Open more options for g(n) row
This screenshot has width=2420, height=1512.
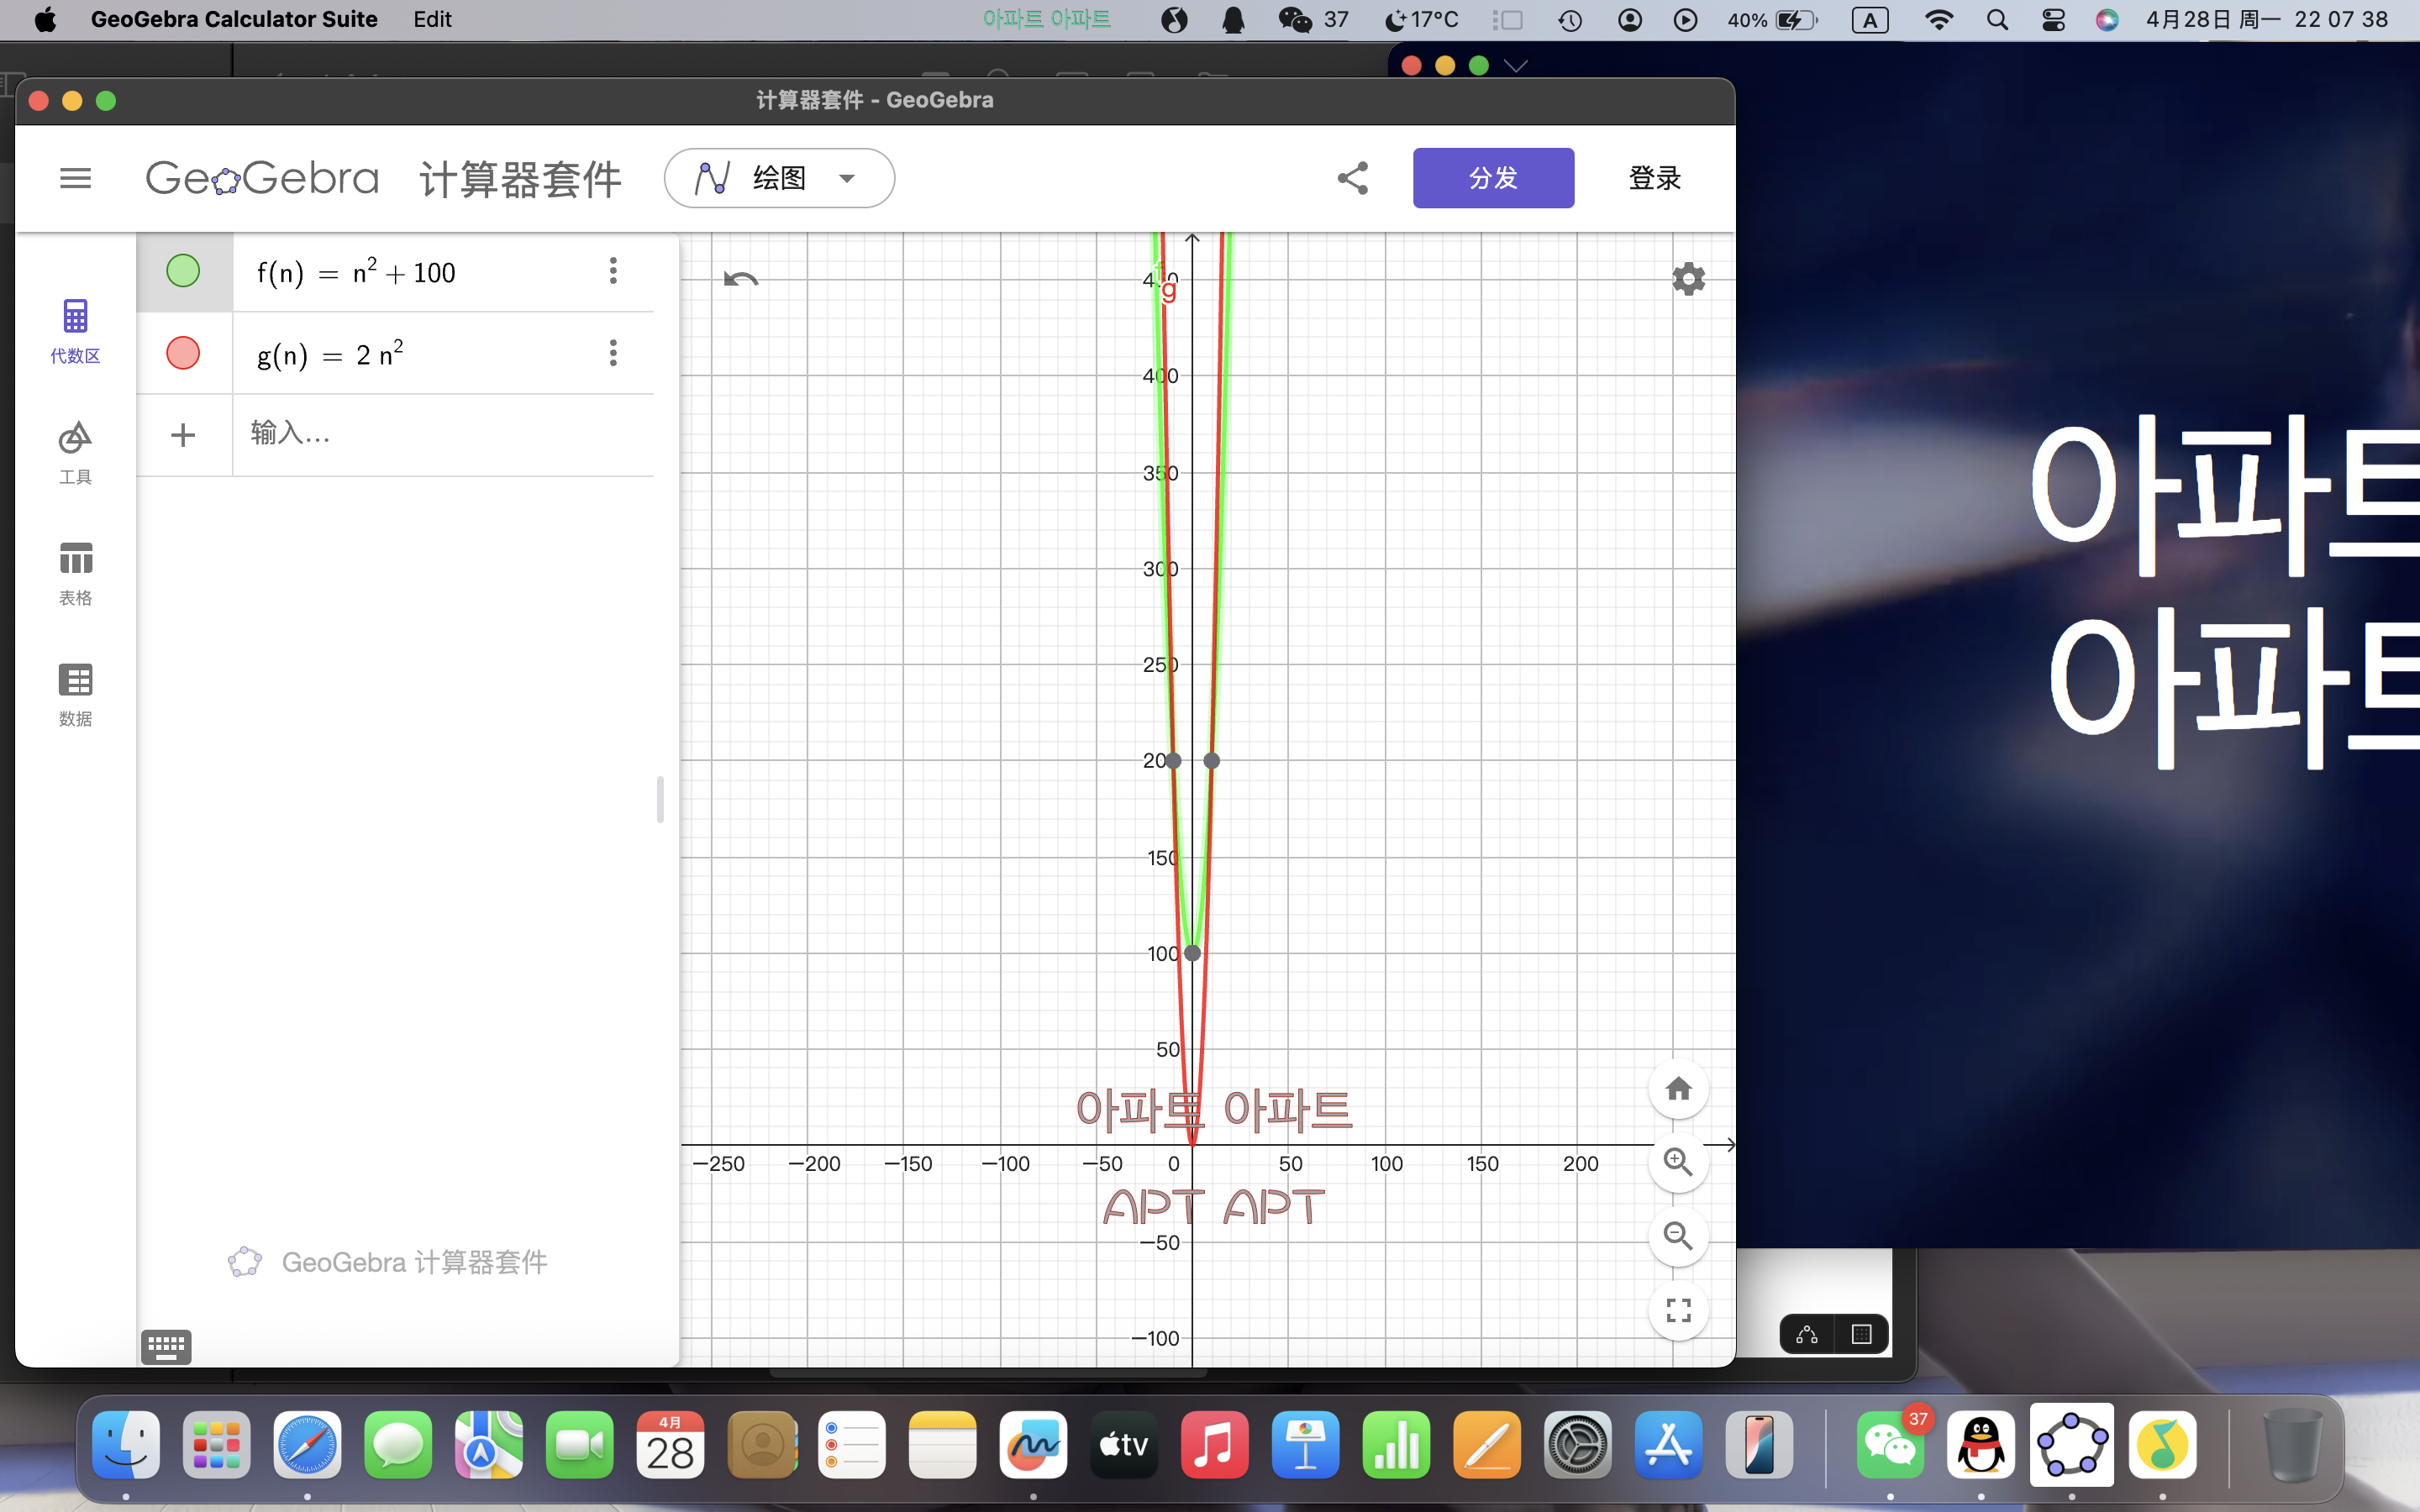(613, 353)
